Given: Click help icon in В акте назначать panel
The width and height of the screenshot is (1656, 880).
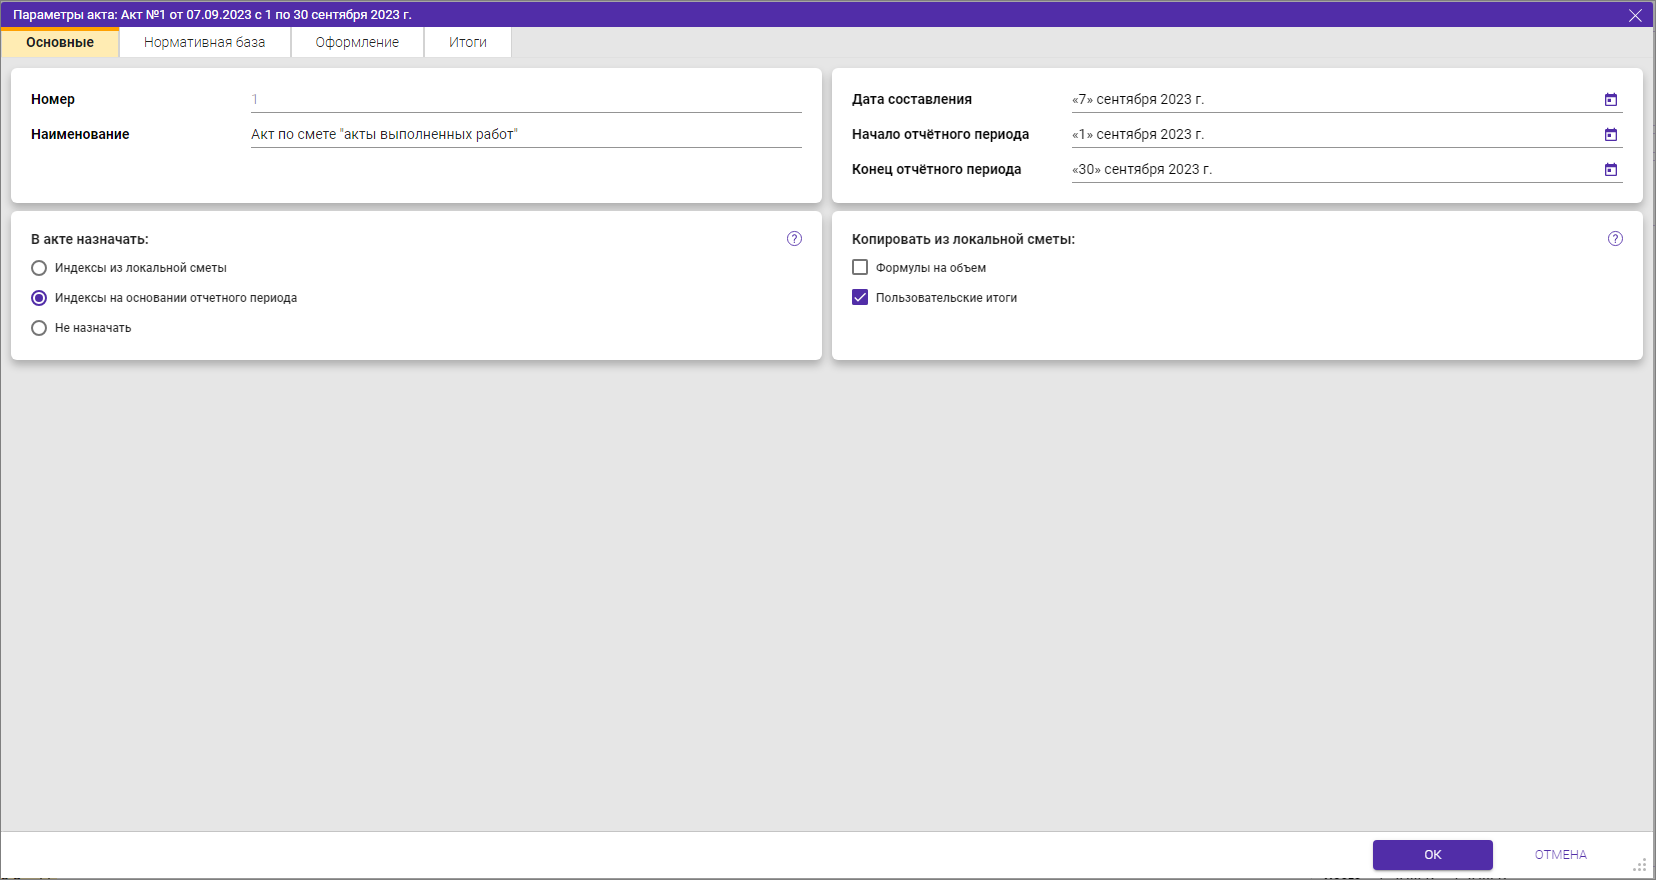Looking at the screenshot, I should click(794, 239).
